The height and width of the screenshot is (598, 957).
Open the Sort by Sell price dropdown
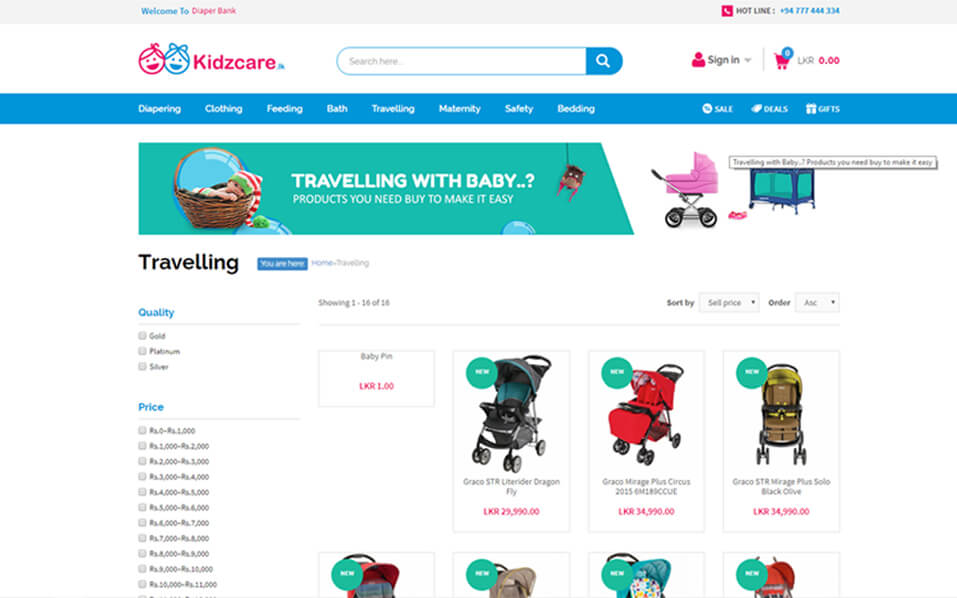pos(729,303)
